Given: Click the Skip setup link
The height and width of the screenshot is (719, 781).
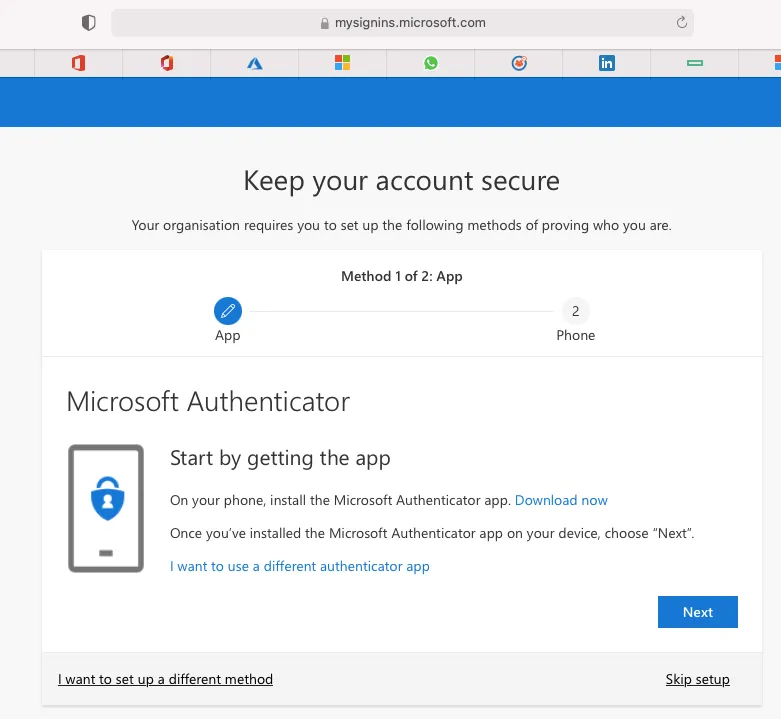Looking at the screenshot, I should click(x=697, y=680).
